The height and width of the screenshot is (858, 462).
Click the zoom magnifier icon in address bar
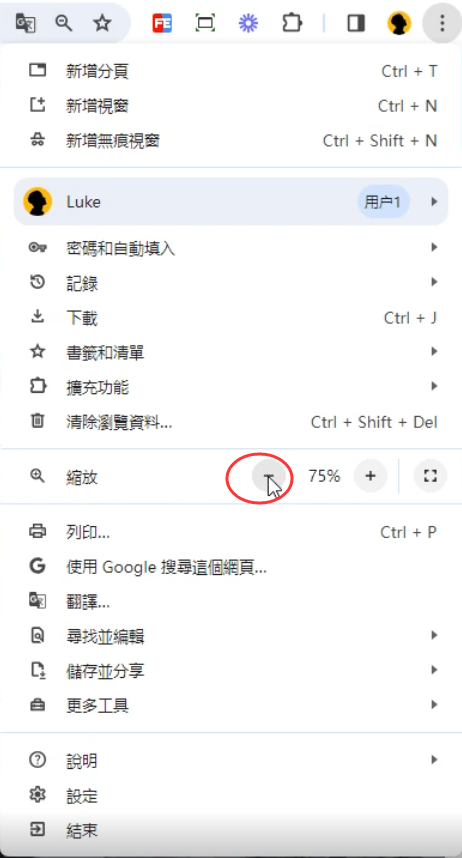tap(64, 23)
